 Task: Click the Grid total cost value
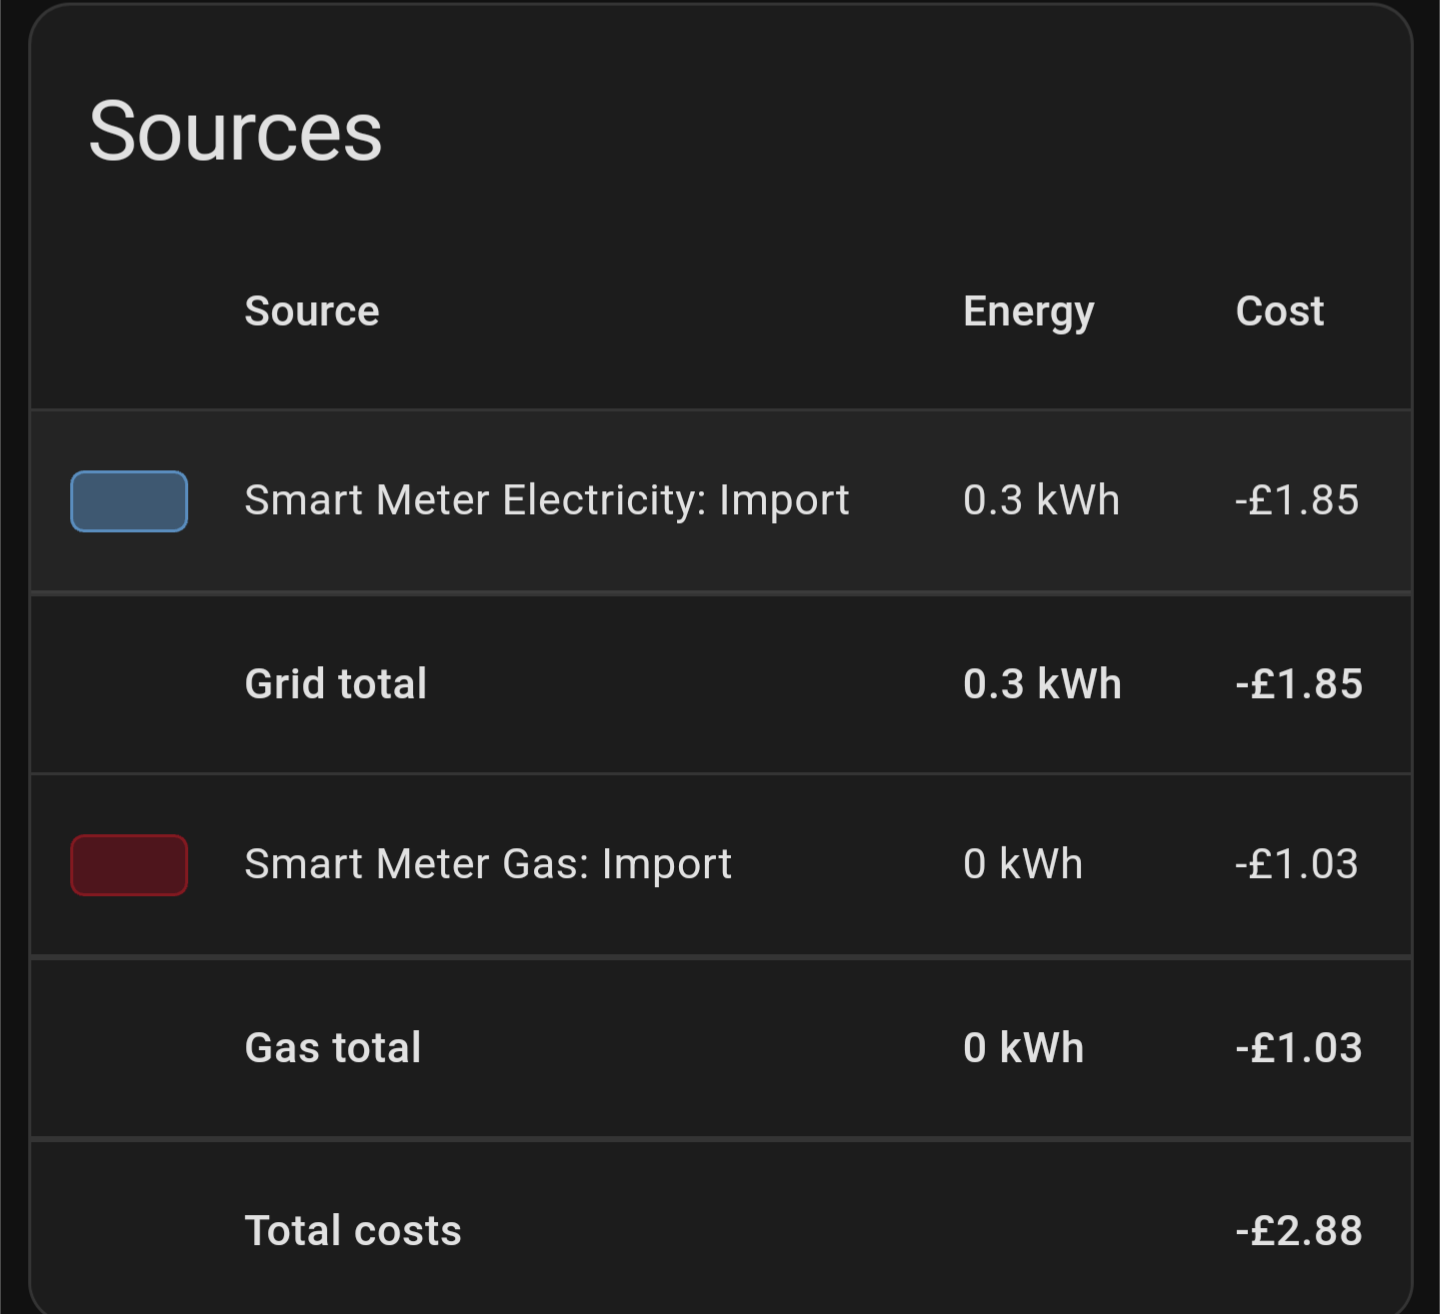[x=1299, y=684]
